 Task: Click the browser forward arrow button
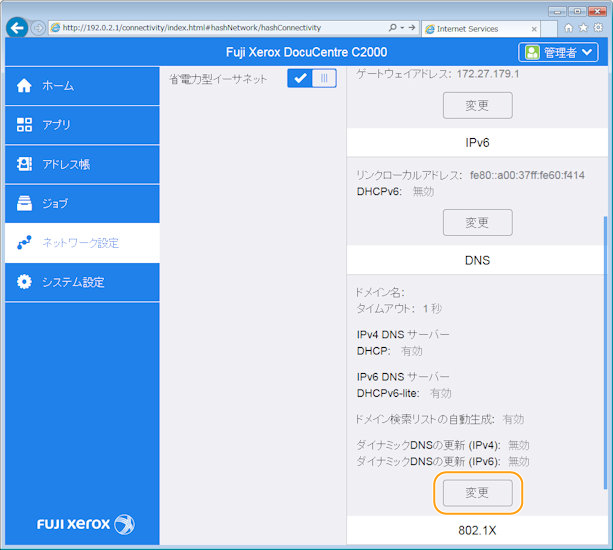click(38, 28)
